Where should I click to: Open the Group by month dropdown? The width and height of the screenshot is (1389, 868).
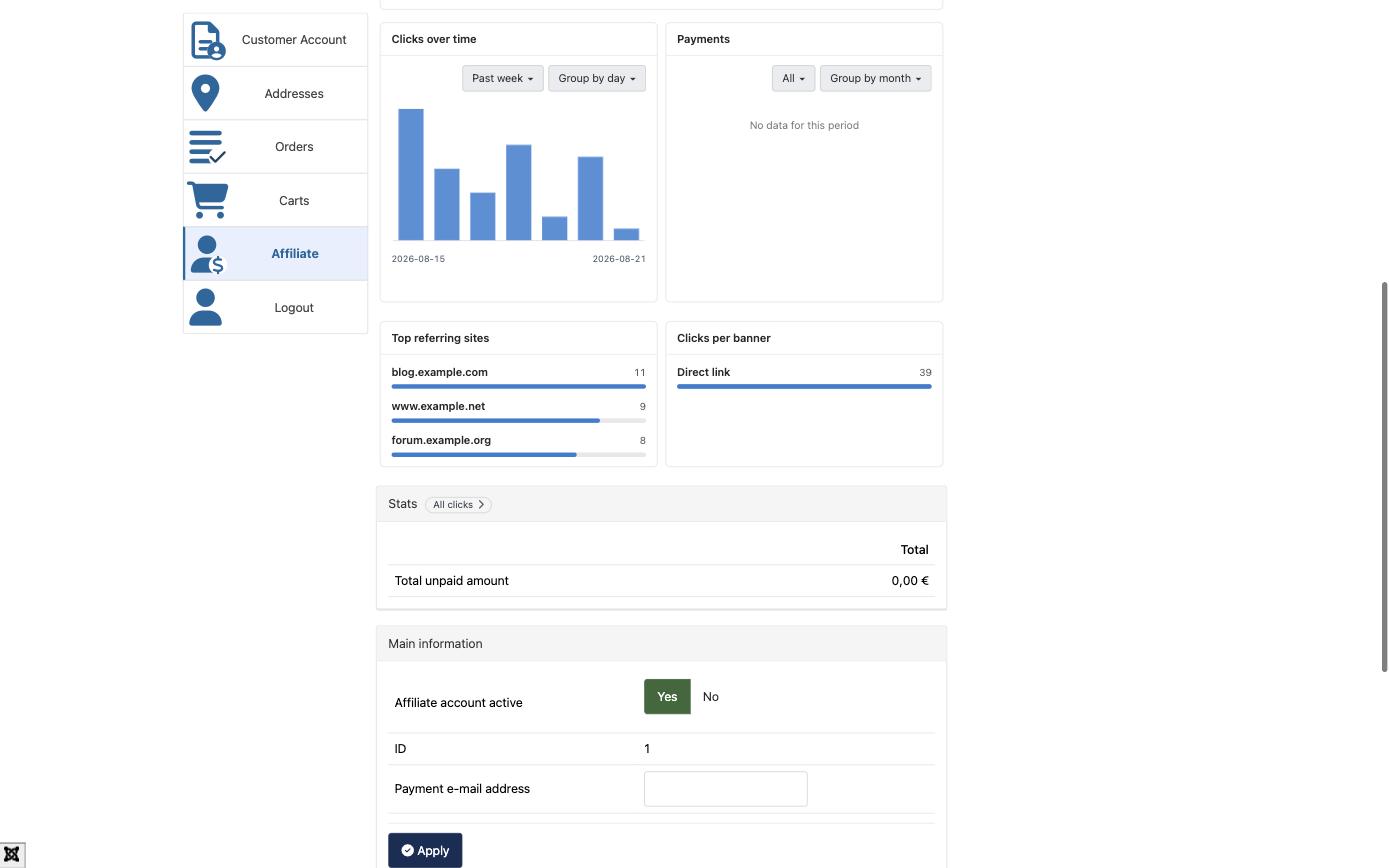[875, 78]
